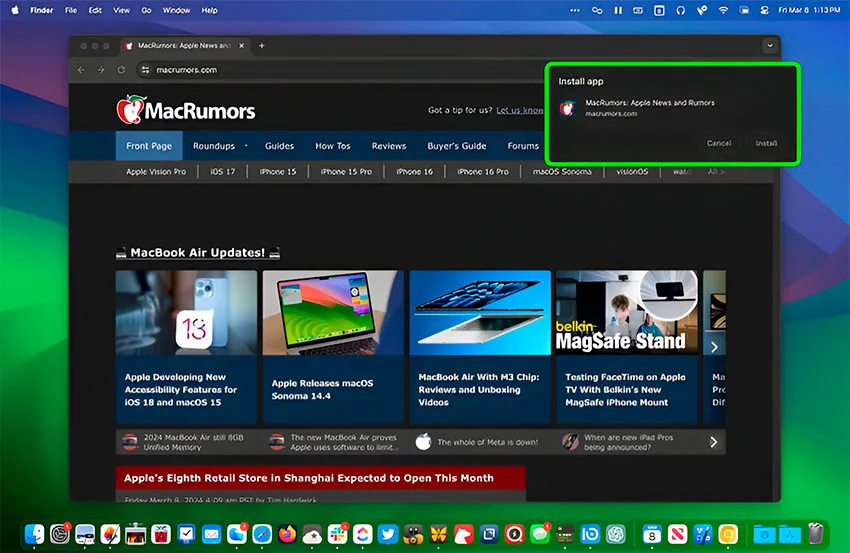Open site information icon in the address bar

click(x=145, y=70)
